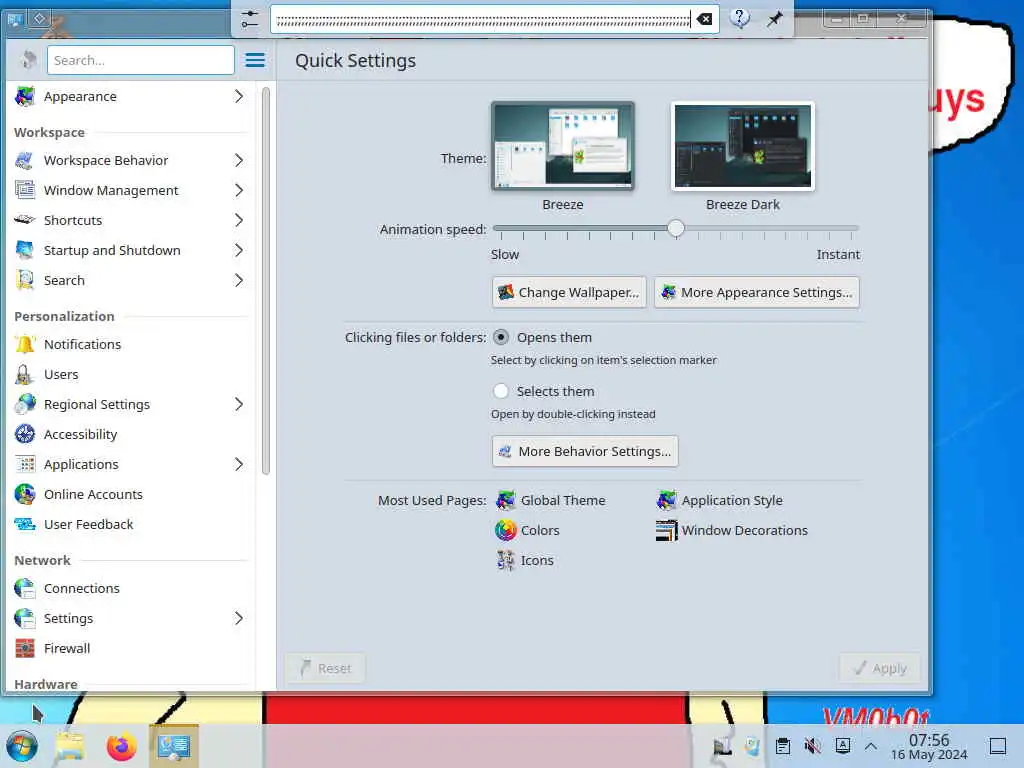Expand the Applications chevron

(238, 464)
